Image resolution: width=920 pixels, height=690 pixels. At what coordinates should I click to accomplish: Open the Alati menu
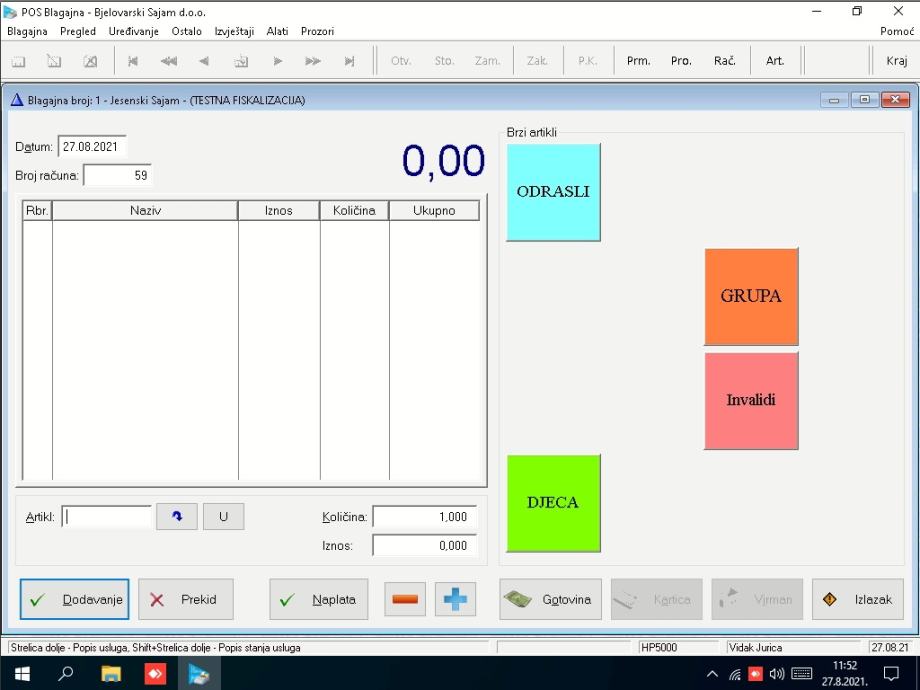click(278, 31)
